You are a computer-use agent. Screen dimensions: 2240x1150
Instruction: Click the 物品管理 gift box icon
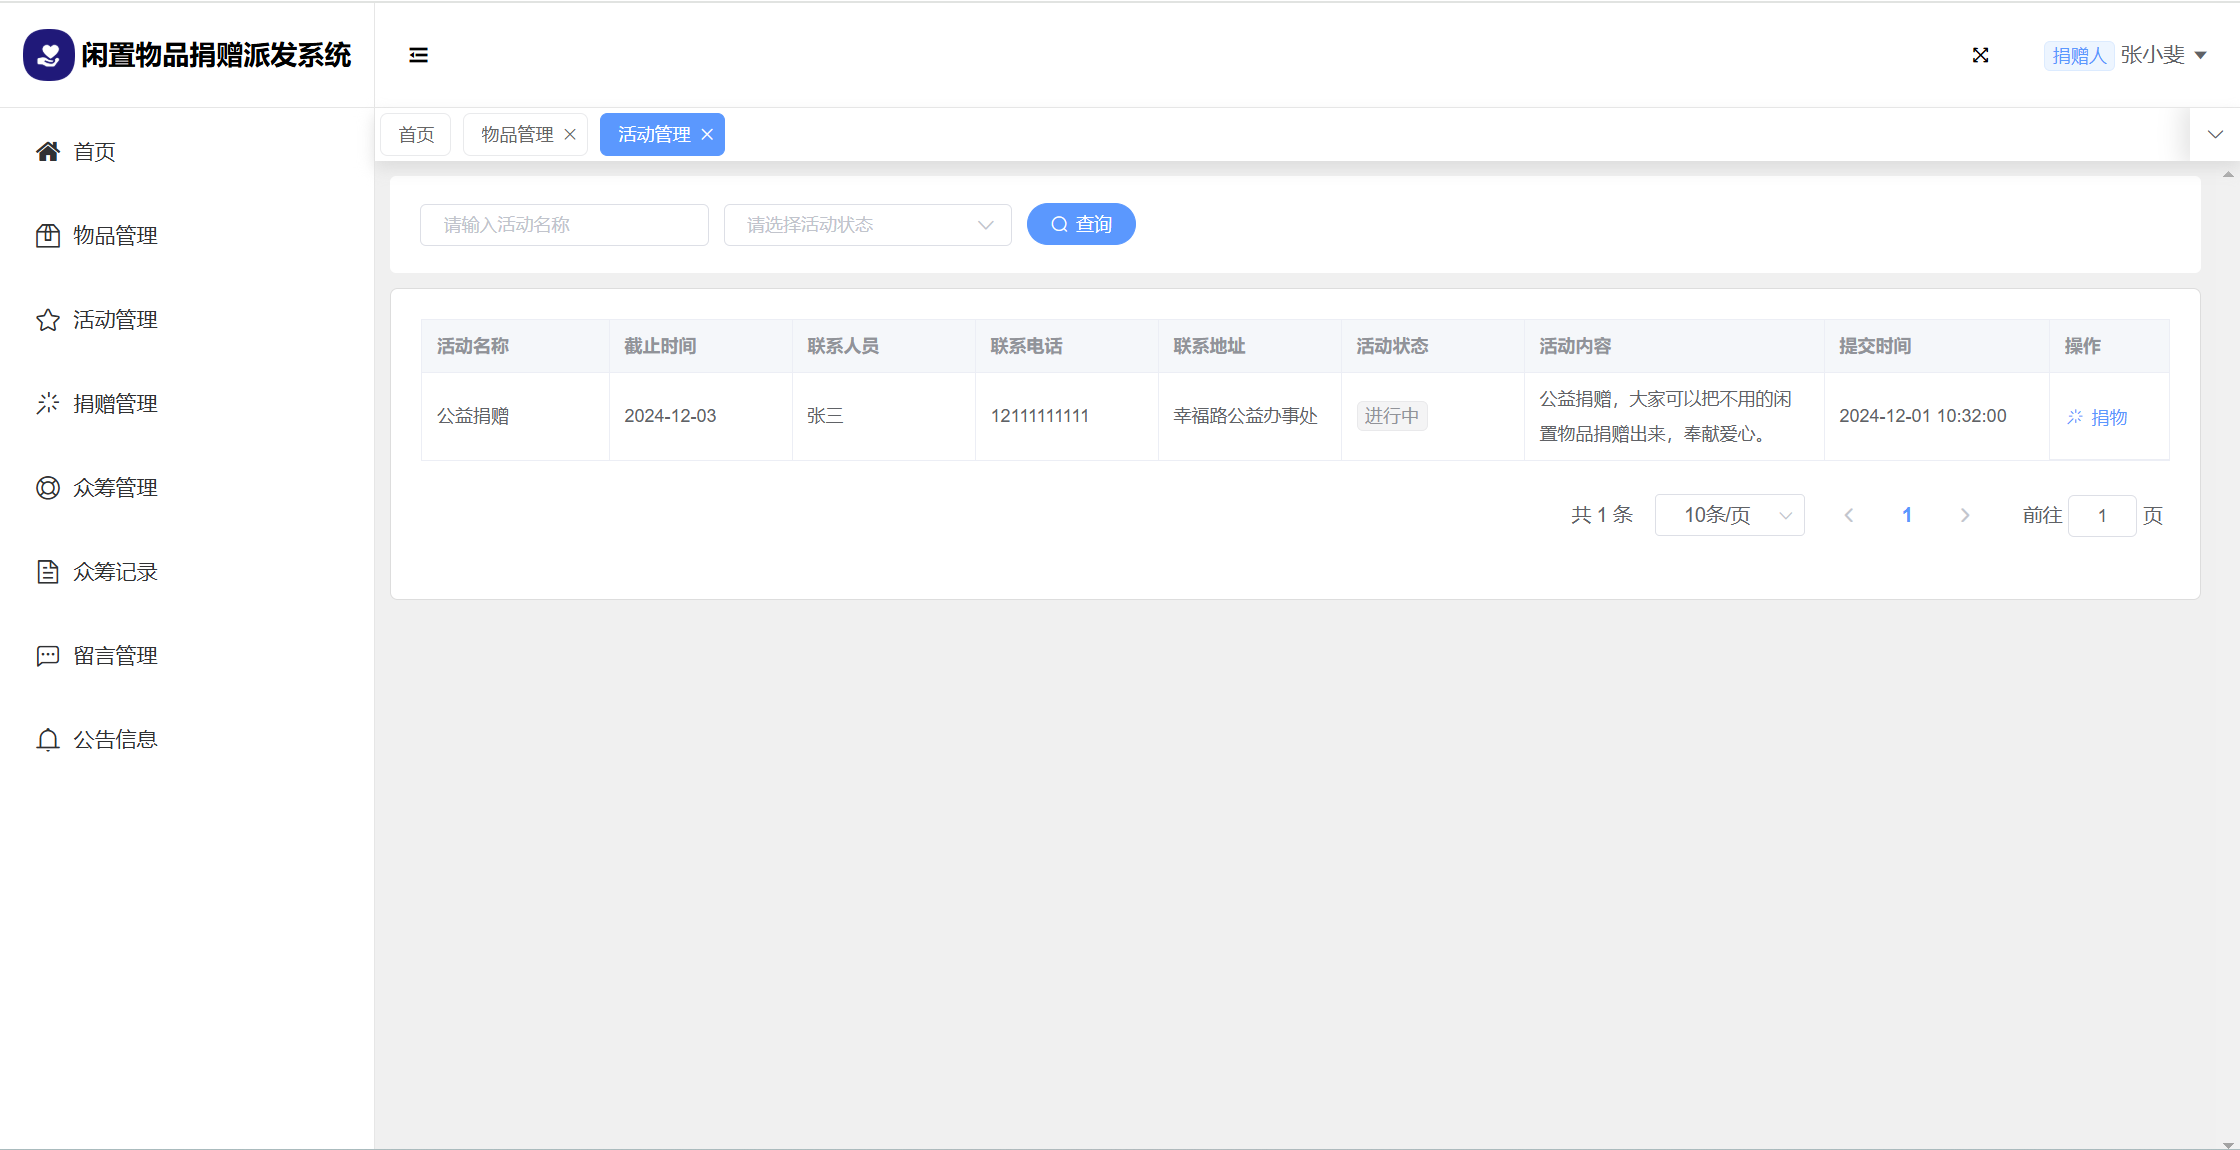(47, 236)
